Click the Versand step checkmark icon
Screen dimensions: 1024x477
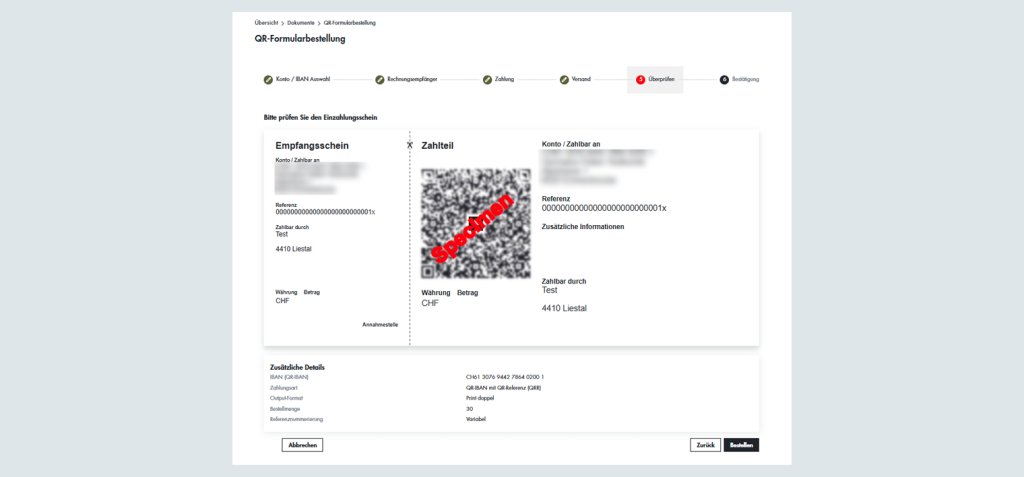(564, 80)
